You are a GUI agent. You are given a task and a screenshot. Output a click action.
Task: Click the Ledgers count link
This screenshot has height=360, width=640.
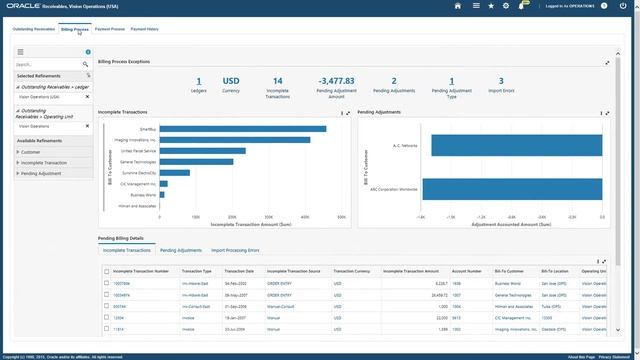[199, 81]
